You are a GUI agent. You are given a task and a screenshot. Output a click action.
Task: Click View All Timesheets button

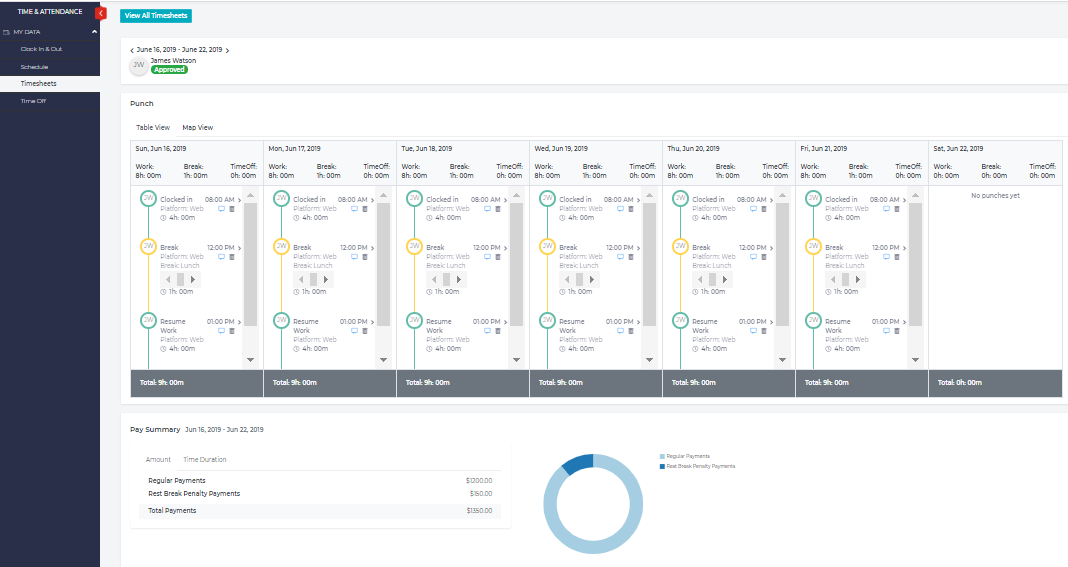pyautogui.click(x=155, y=16)
